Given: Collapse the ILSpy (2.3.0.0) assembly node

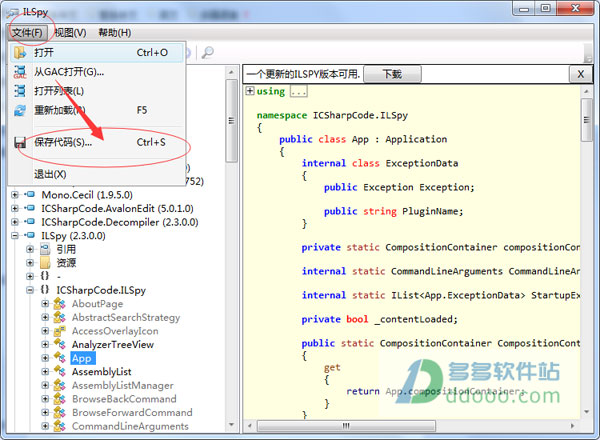Looking at the screenshot, I should [x=15, y=236].
